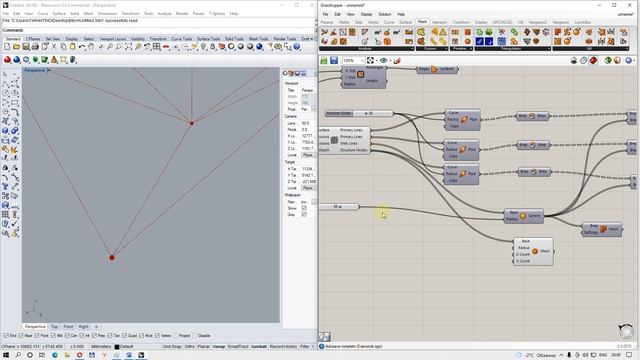Toggle the Near osnap checkbox
Image resolution: width=640 pixels, height=360 pixels.
pos(21,336)
